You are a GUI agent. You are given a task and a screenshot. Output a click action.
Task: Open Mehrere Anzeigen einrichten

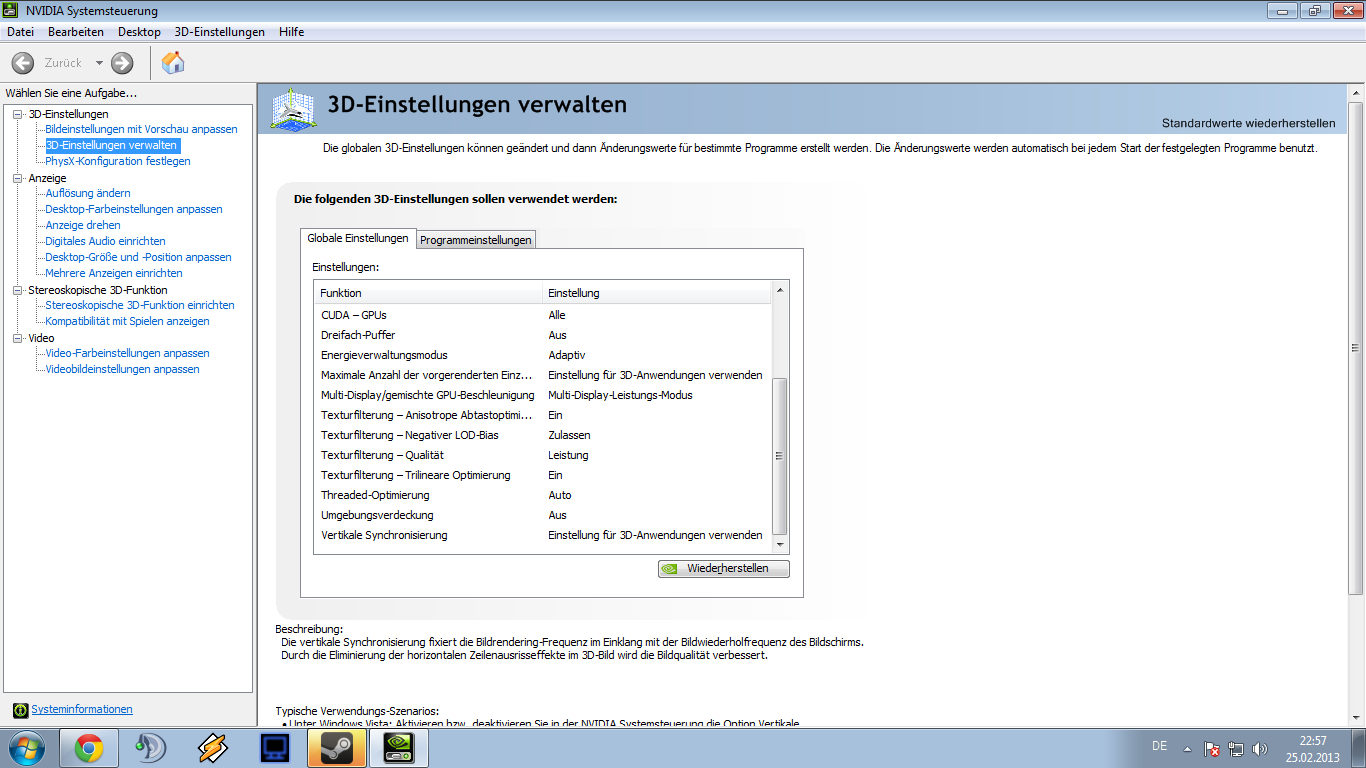[x=114, y=273]
